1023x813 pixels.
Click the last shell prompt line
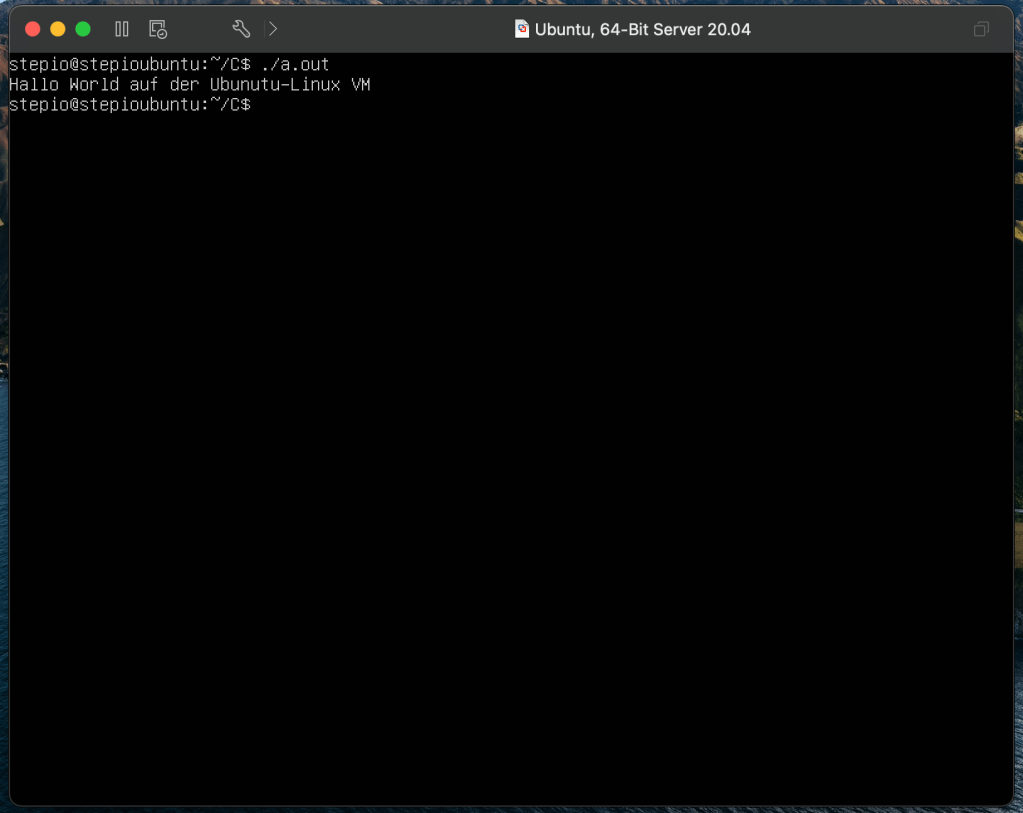click(x=129, y=104)
